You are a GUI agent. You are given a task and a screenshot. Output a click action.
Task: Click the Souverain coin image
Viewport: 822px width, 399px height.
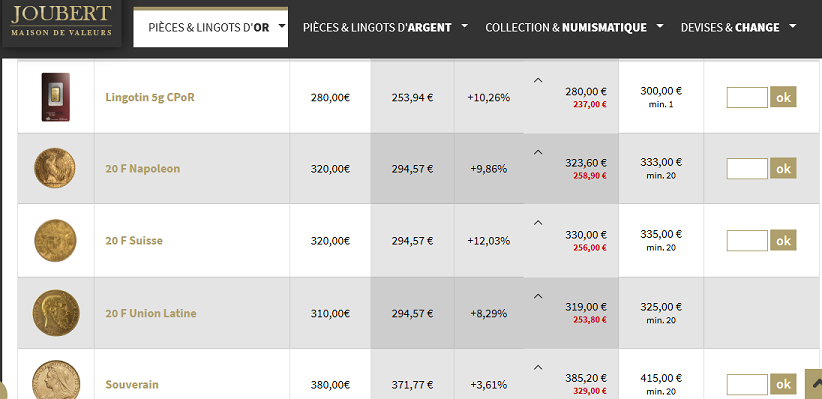(56, 380)
